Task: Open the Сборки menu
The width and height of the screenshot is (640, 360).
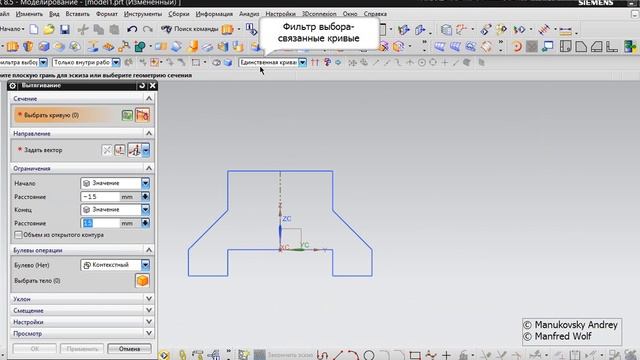Action: pyautogui.click(x=179, y=14)
